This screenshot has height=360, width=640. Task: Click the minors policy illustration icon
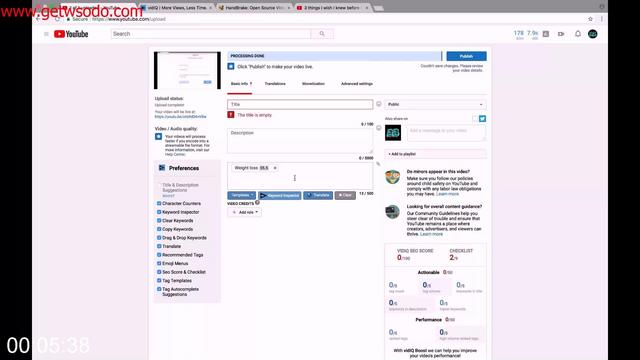coord(393,177)
